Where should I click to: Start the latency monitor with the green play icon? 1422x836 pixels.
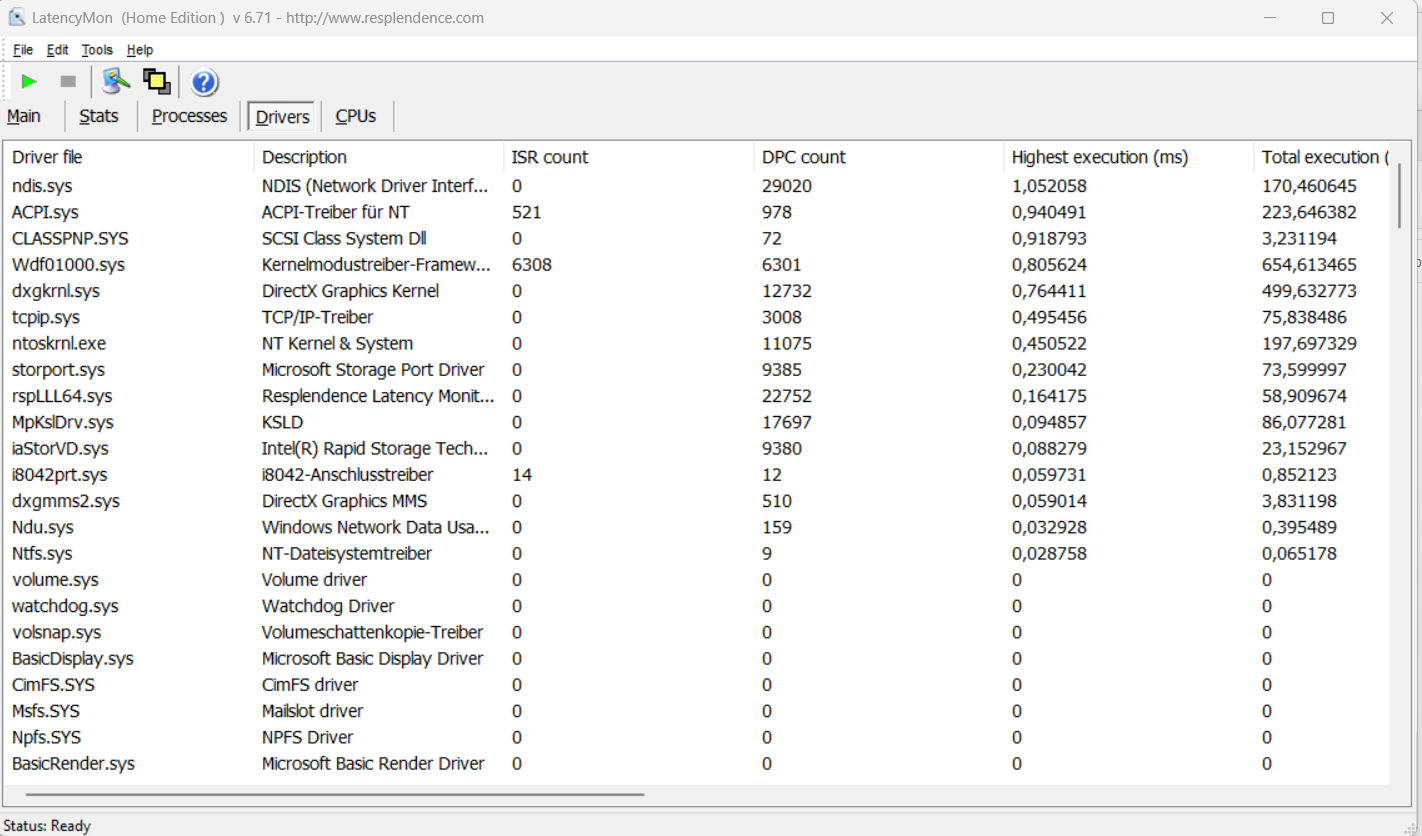tap(29, 82)
